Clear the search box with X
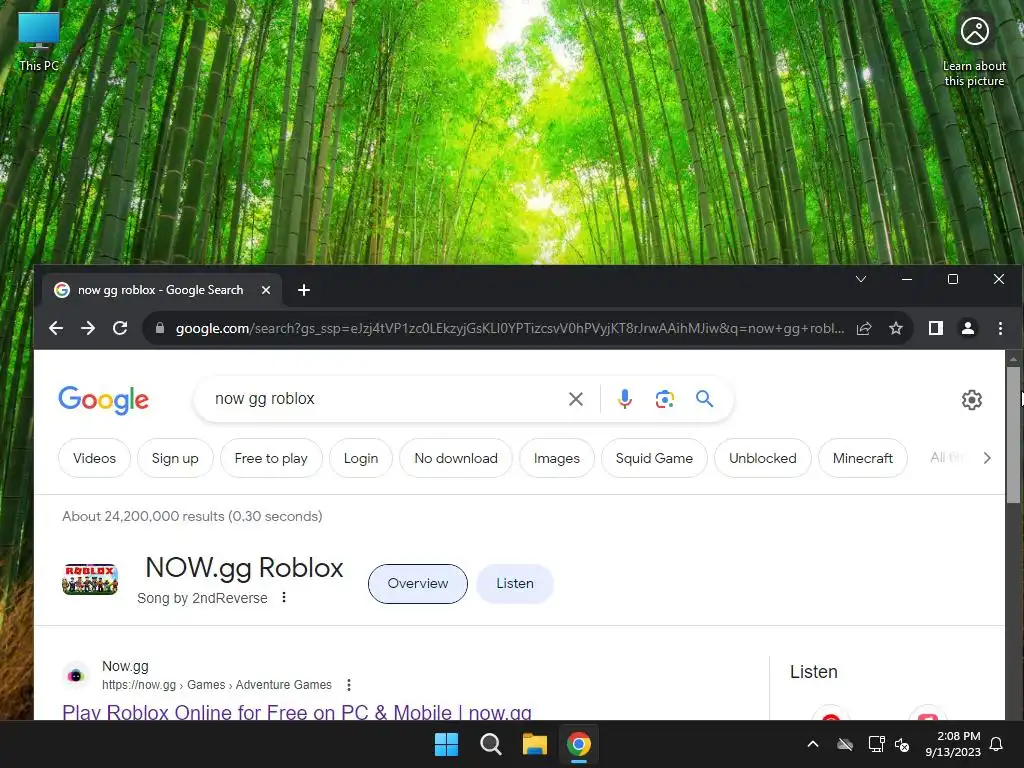Image resolution: width=1024 pixels, height=768 pixels. coord(575,399)
